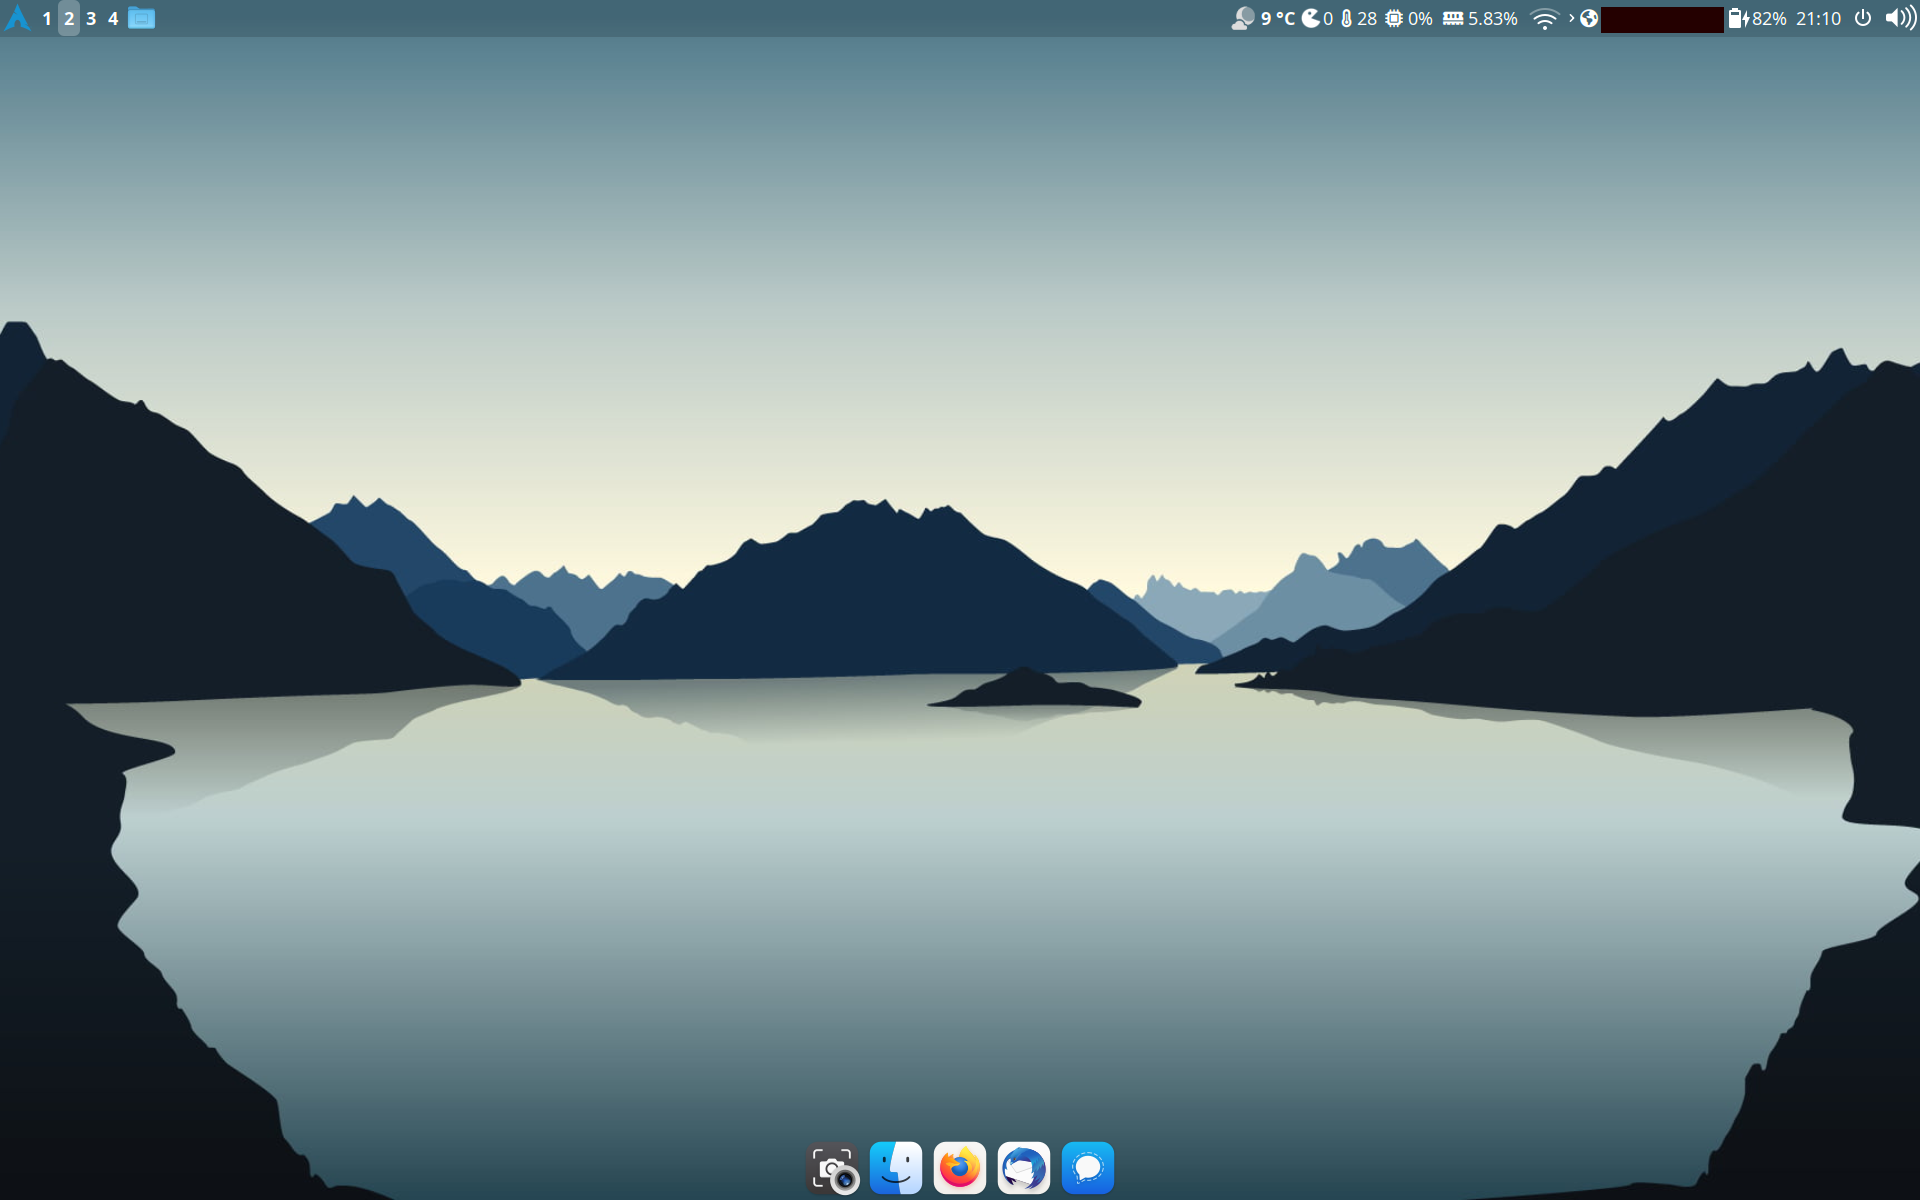Viewport: 1920px width, 1200px height.
Task: Open Signal messenger from the dock
Action: (1088, 1168)
